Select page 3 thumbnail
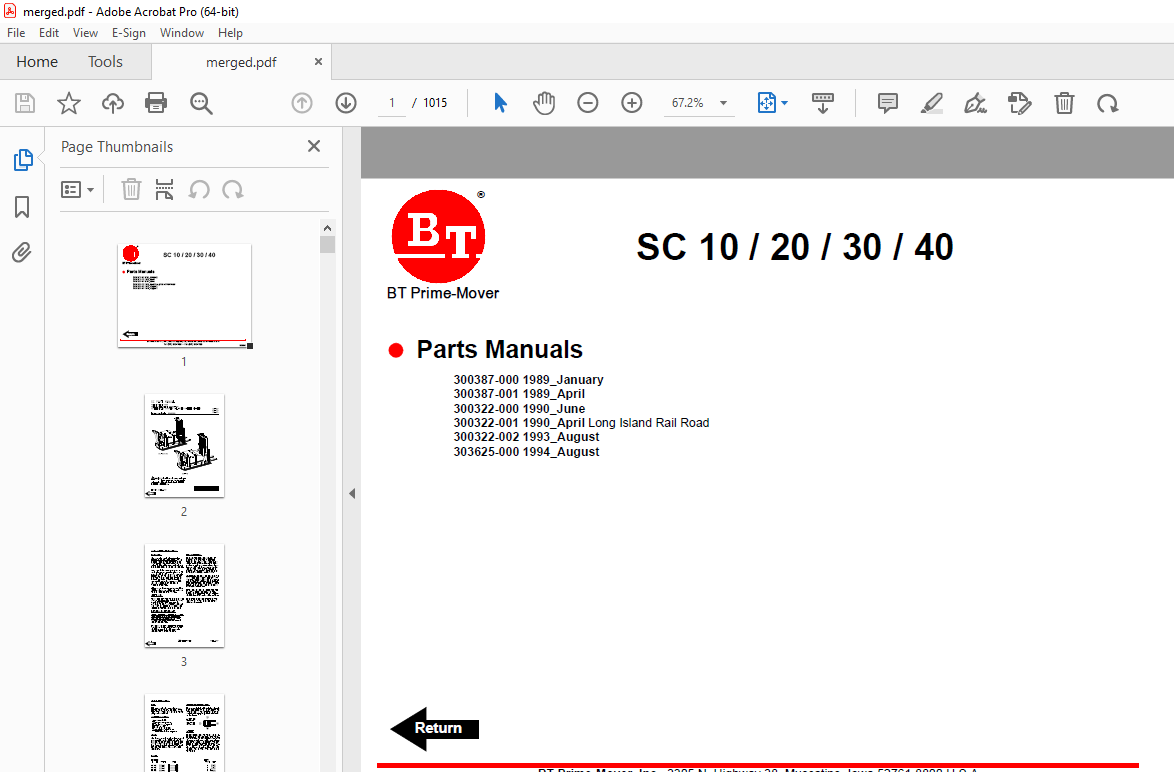The height and width of the screenshot is (772, 1174). pos(184,595)
